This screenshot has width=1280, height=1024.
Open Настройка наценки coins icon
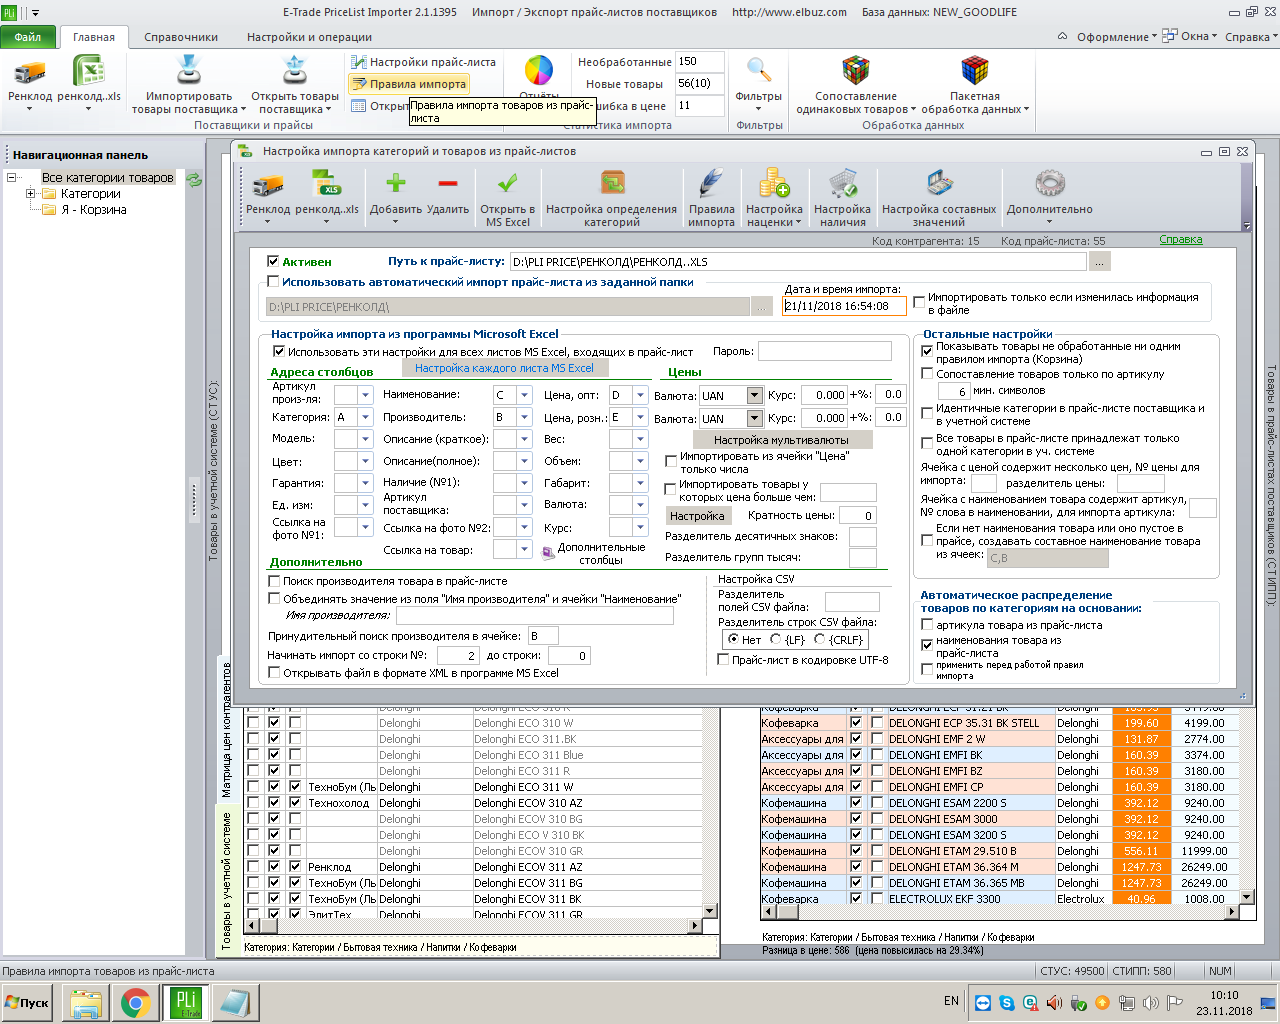[774, 184]
